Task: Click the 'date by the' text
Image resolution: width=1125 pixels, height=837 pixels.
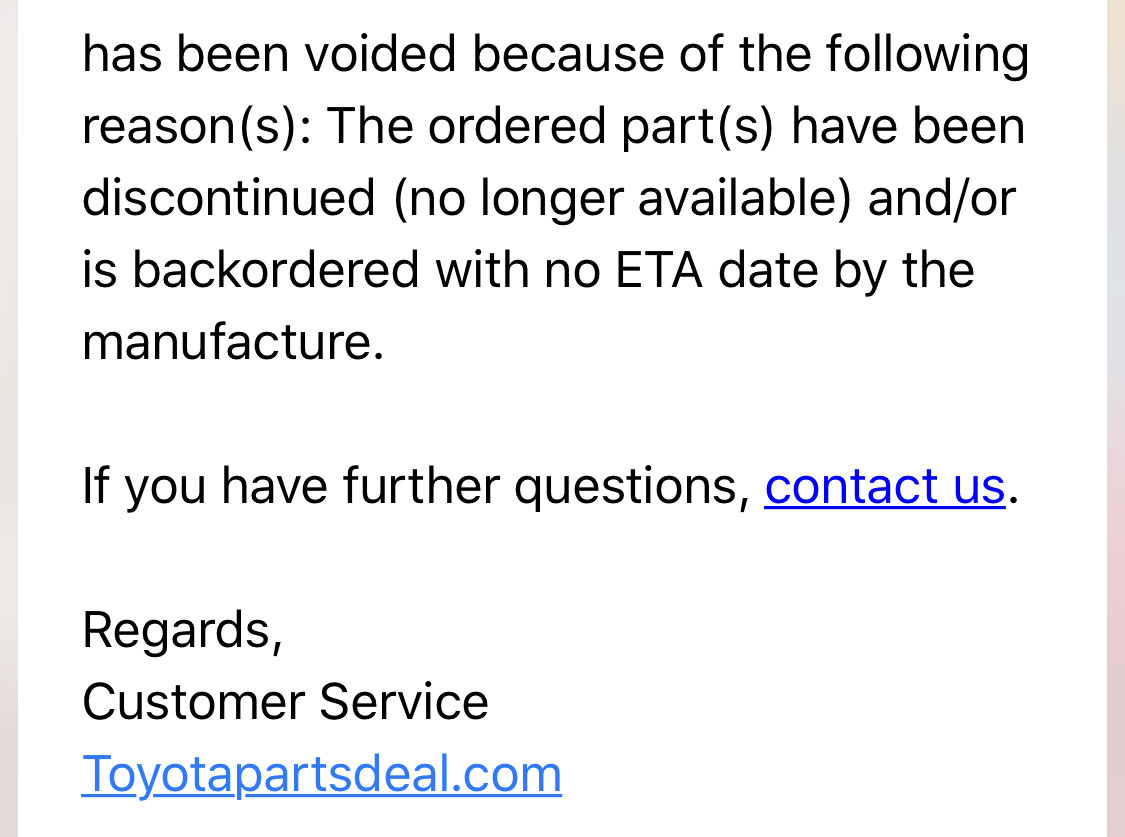Action: pyautogui.click(x=846, y=270)
